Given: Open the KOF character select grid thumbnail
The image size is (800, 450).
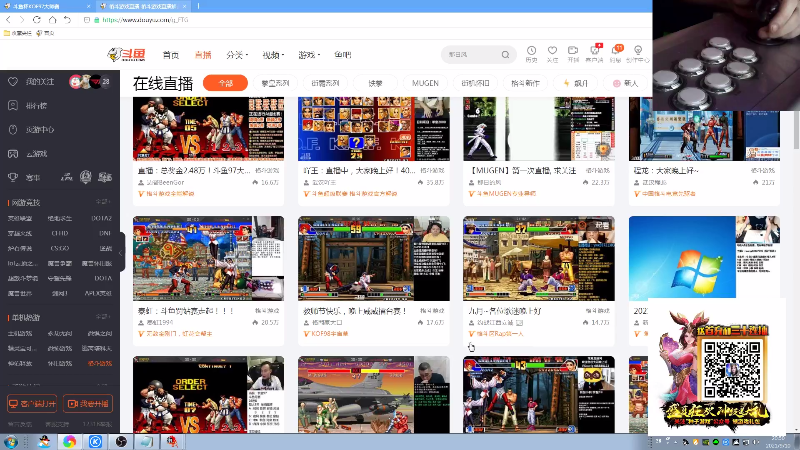Looking at the screenshot, I should [x=373, y=129].
